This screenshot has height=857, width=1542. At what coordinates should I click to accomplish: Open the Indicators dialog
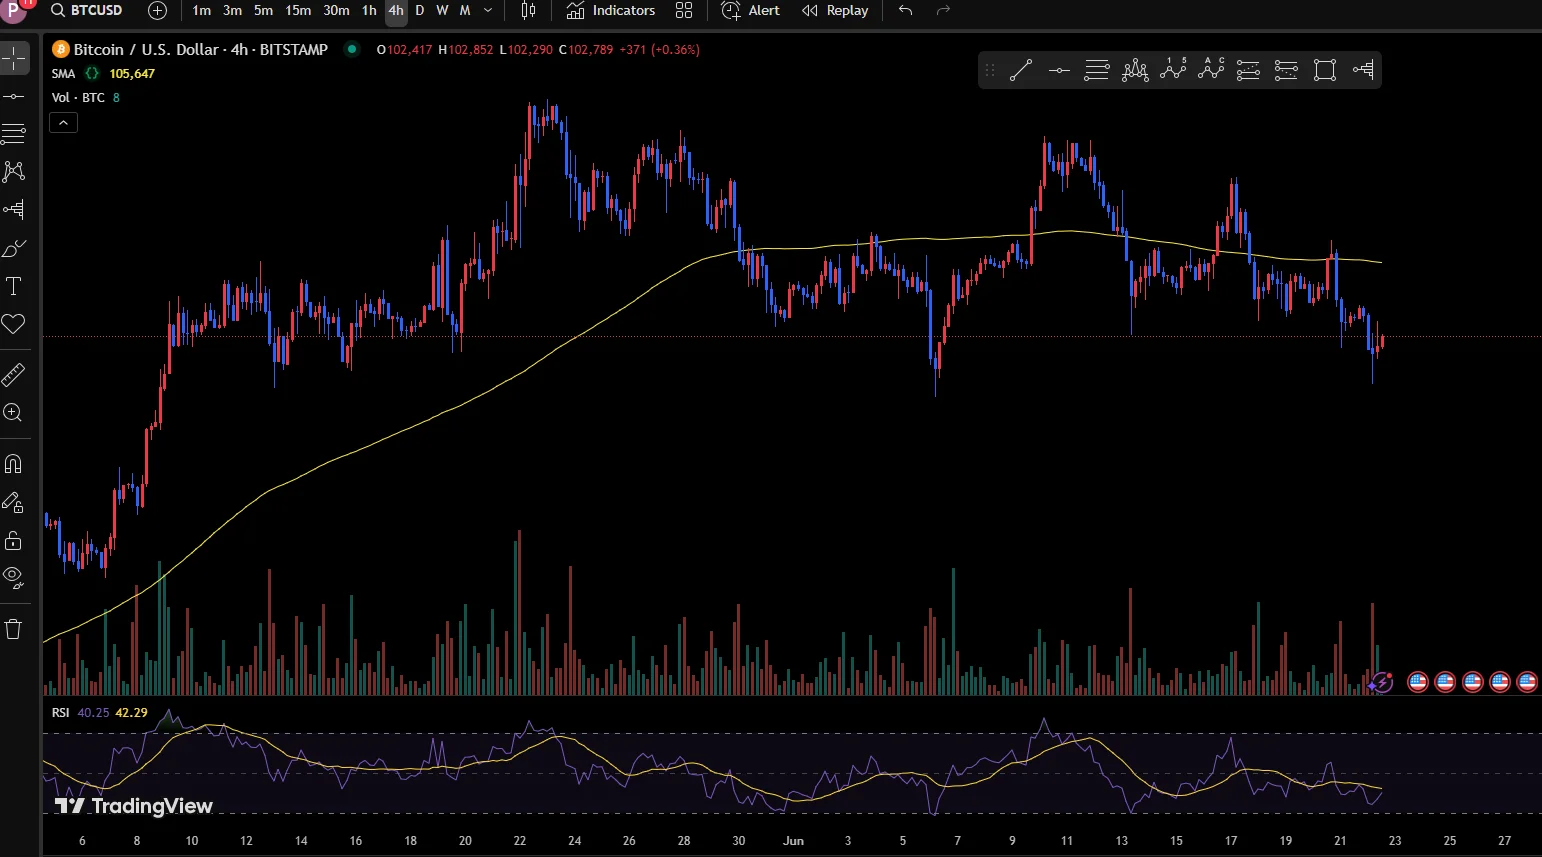coord(611,11)
